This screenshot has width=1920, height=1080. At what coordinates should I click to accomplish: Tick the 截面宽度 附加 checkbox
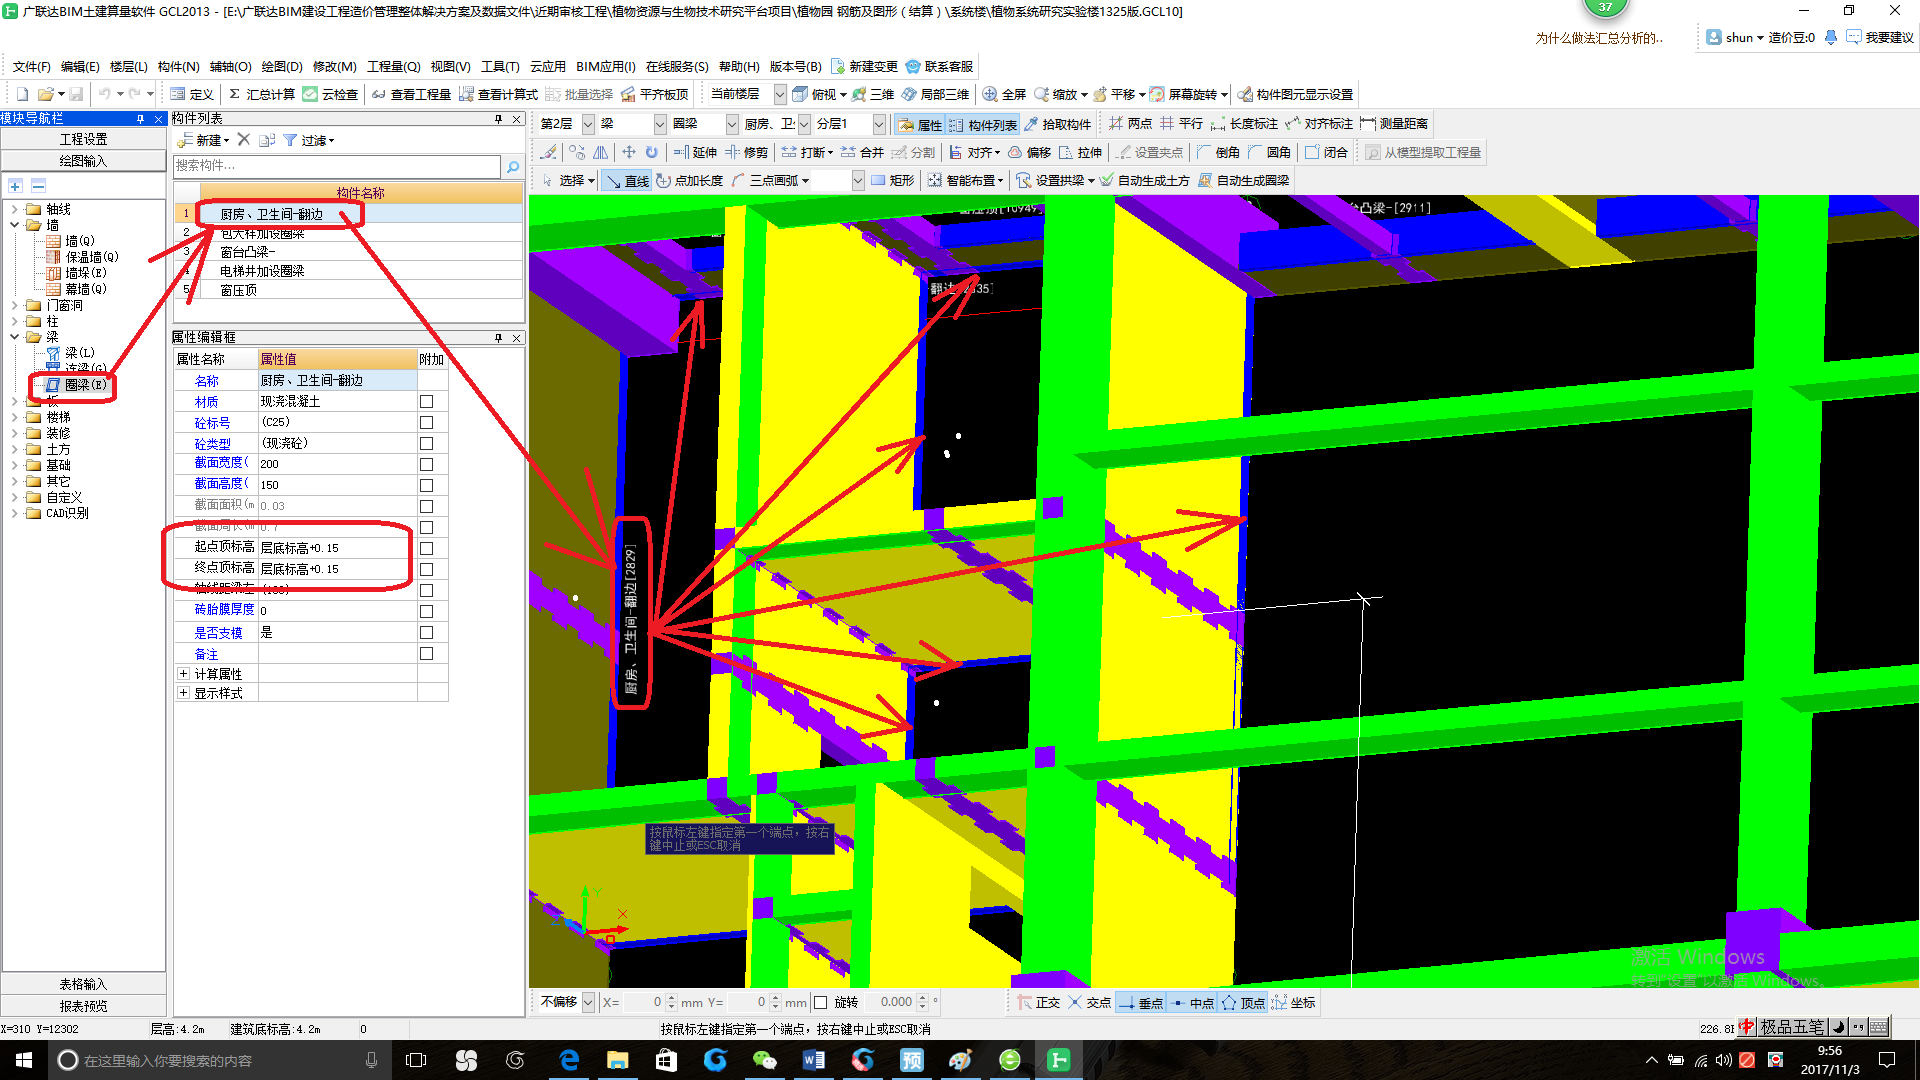click(426, 465)
